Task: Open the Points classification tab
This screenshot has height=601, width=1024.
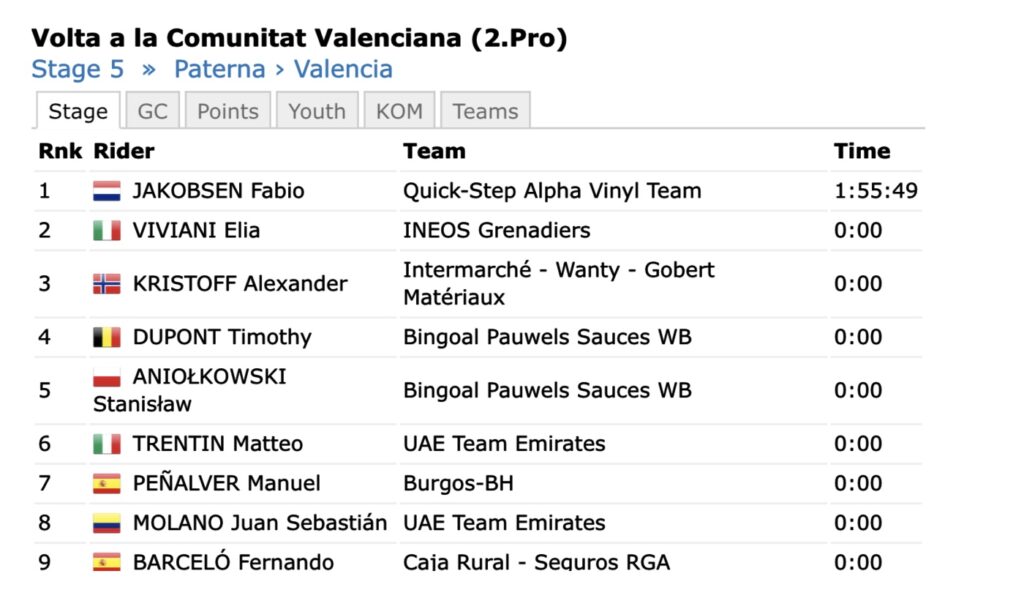Action: click(228, 111)
